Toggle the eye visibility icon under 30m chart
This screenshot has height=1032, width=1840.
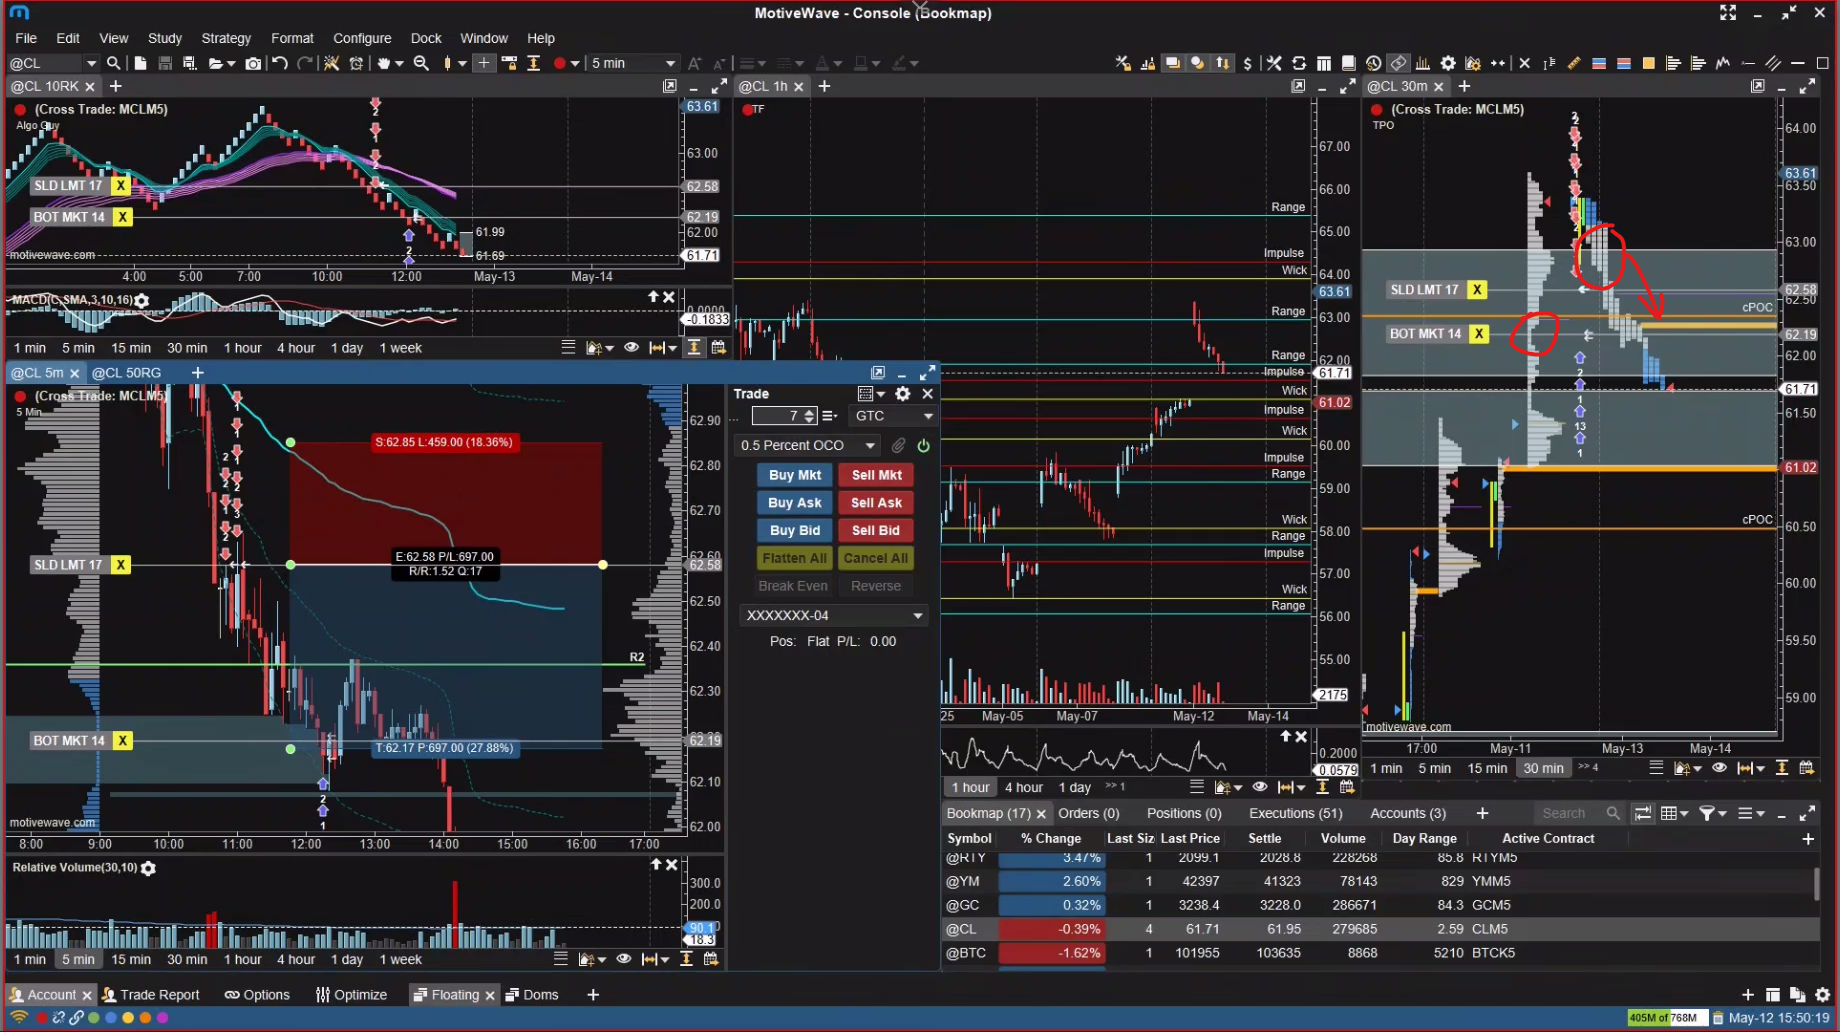pyautogui.click(x=1719, y=768)
